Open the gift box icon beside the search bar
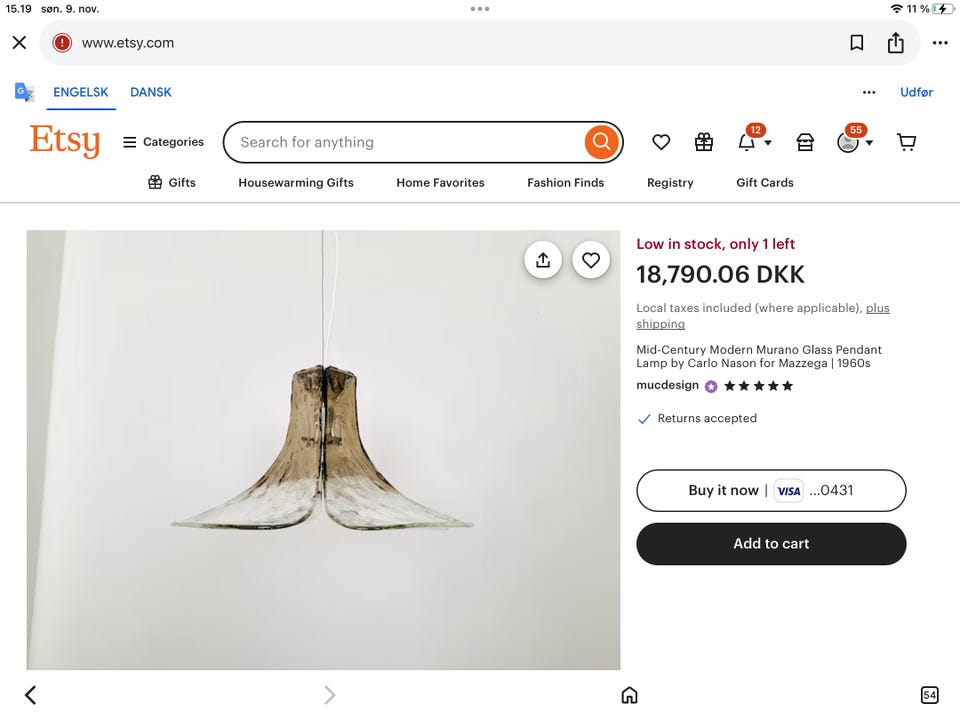 click(703, 142)
